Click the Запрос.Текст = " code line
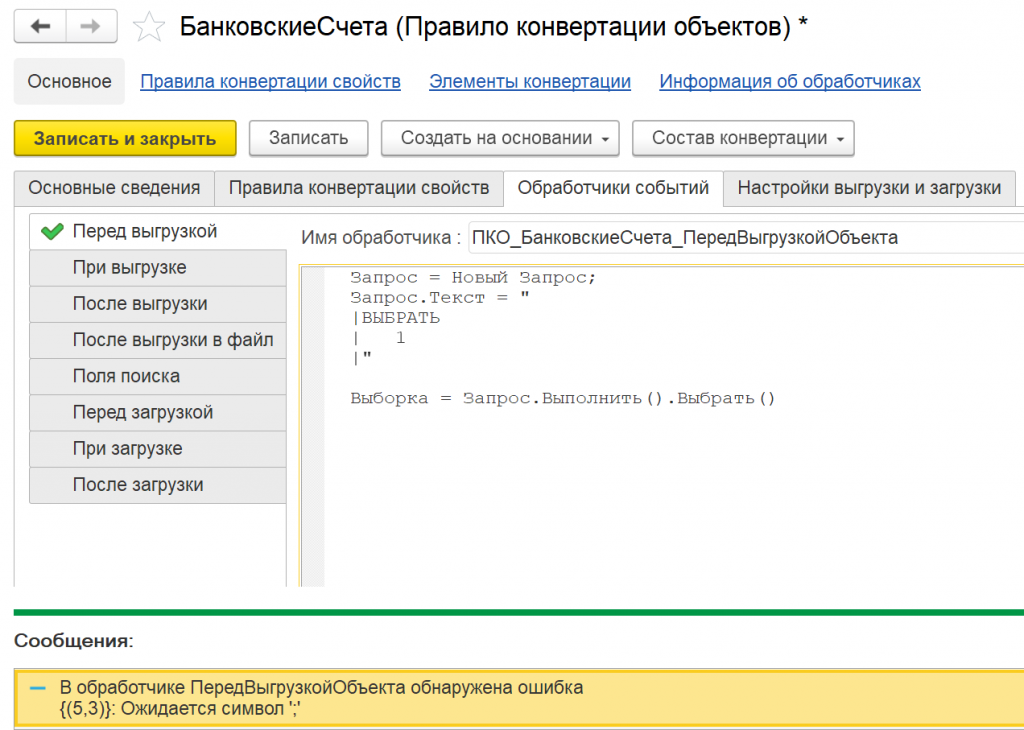This screenshot has width=1024, height=730. pyautogui.click(x=440, y=298)
